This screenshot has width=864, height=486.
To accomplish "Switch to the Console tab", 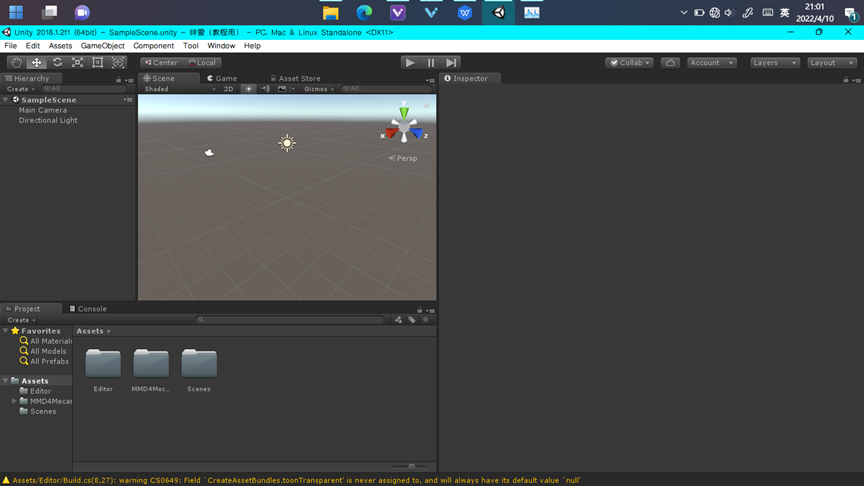I will point(88,309).
